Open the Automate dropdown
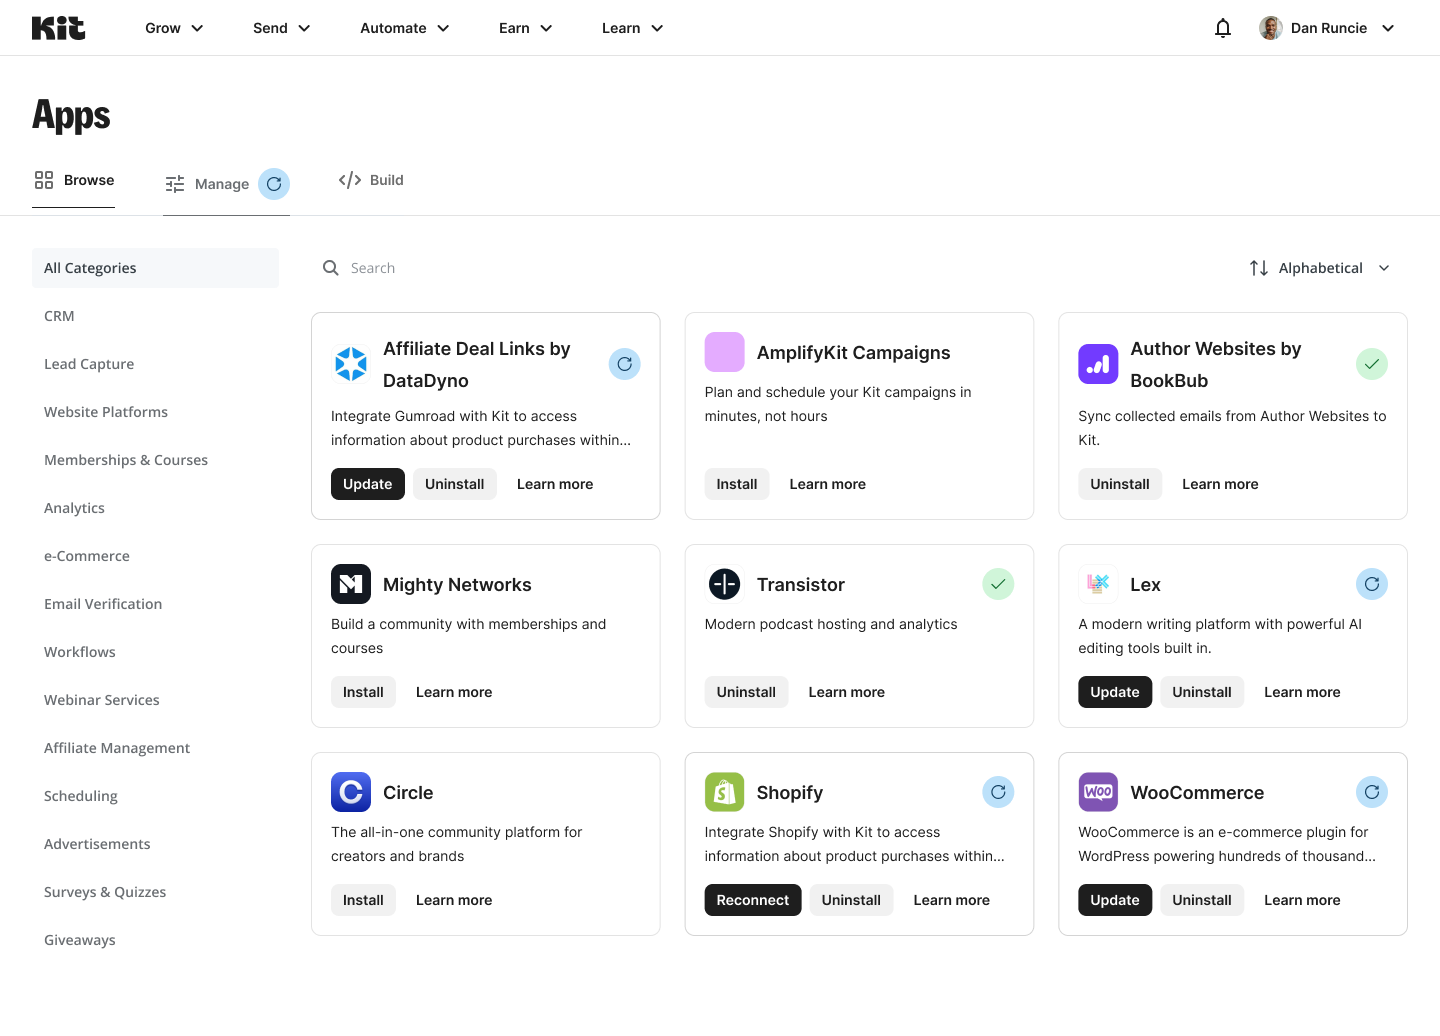The image size is (1440, 1036). pos(405,28)
